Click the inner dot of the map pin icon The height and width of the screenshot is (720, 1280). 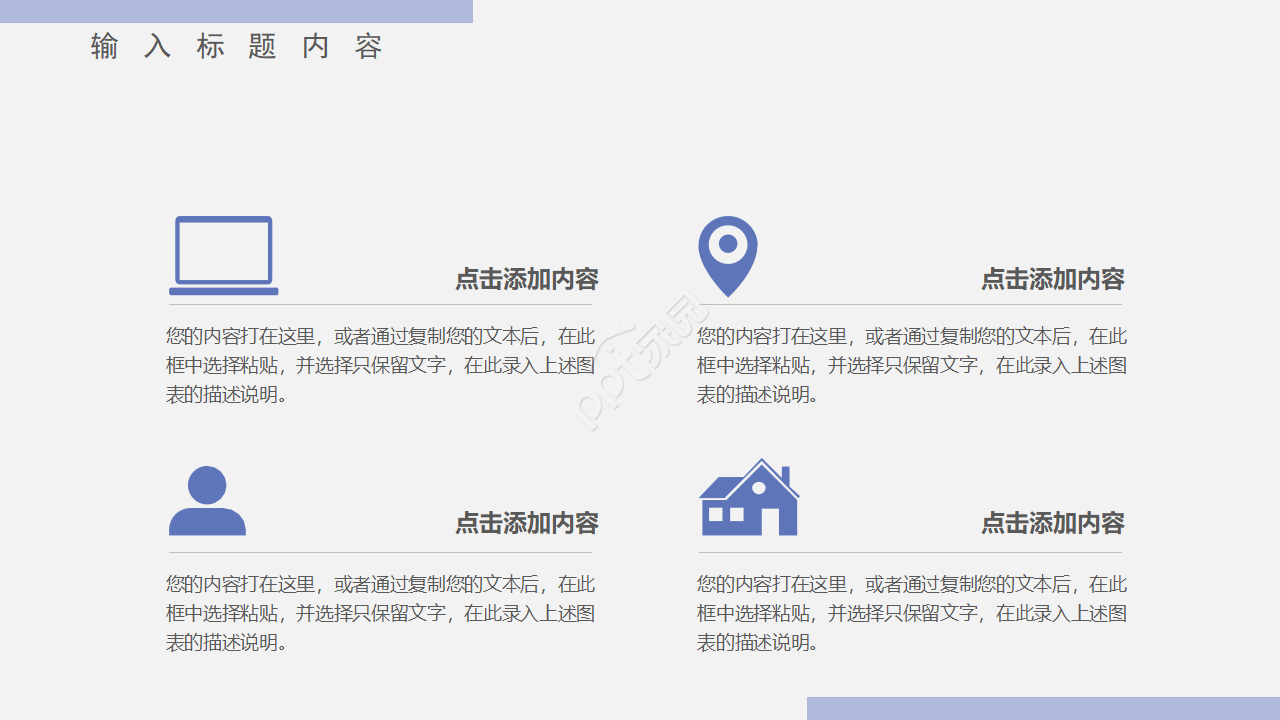click(728, 243)
